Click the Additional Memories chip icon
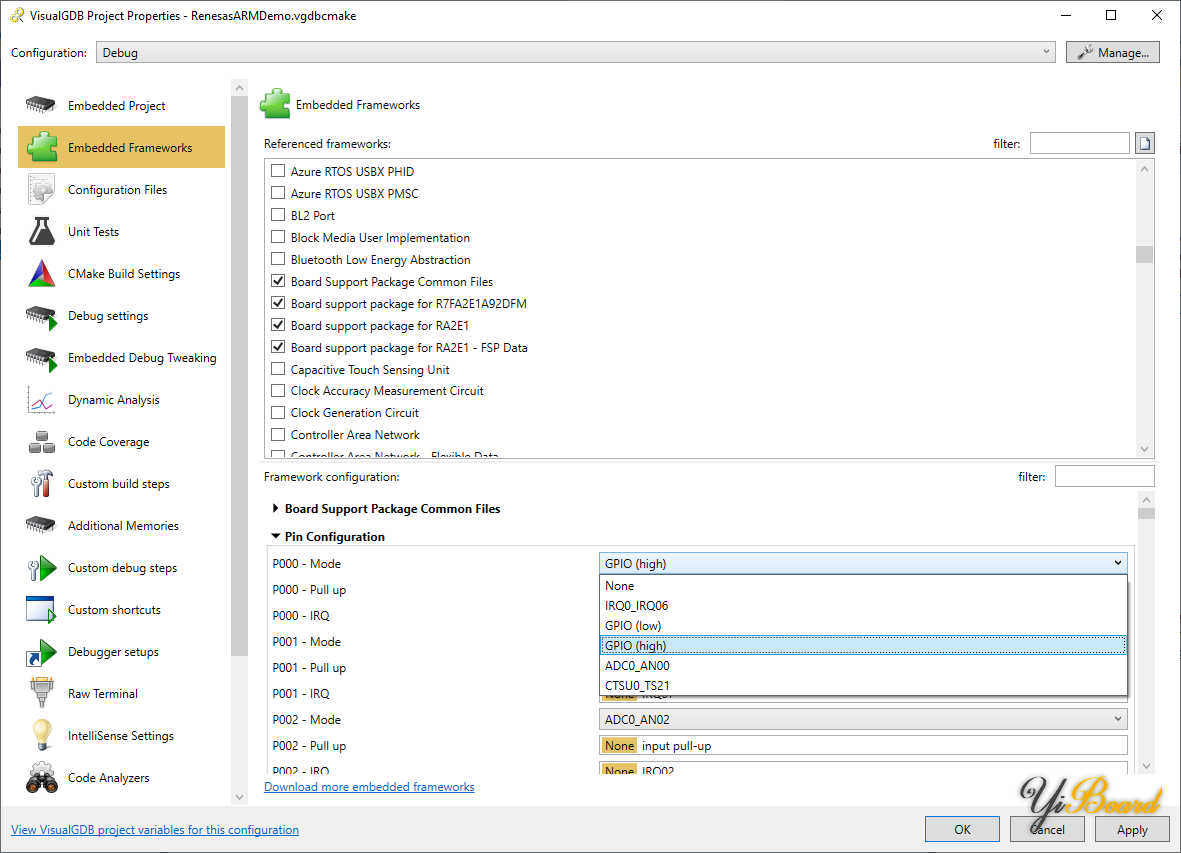This screenshot has width=1181, height=853. tap(41, 525)
